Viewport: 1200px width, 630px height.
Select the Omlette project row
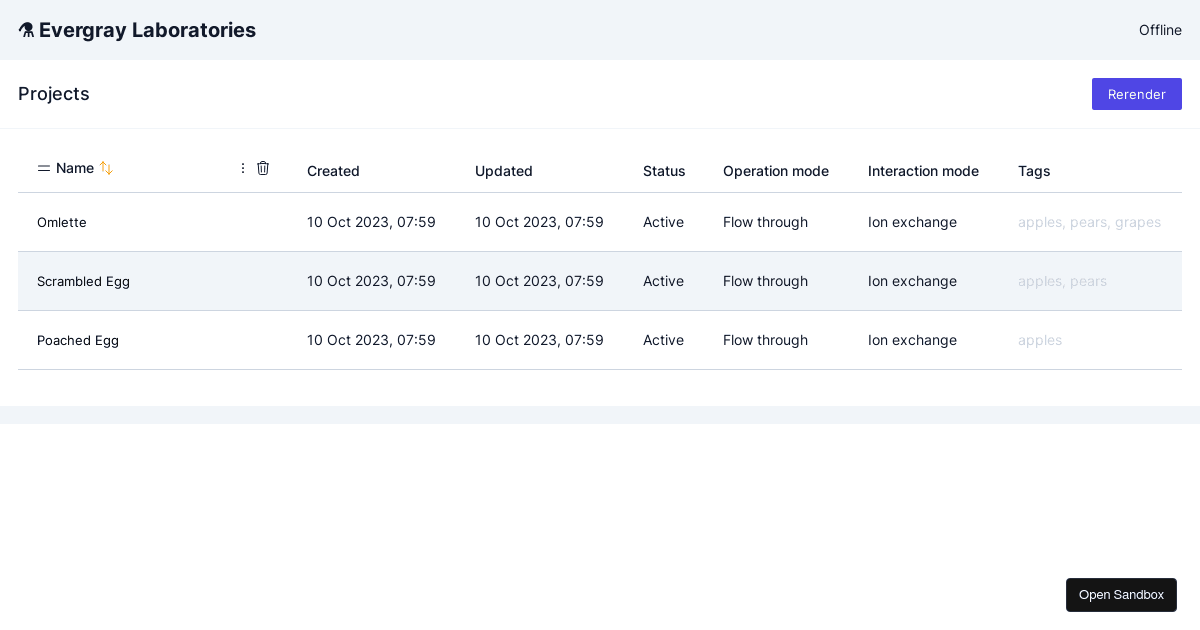pos(61,222)
